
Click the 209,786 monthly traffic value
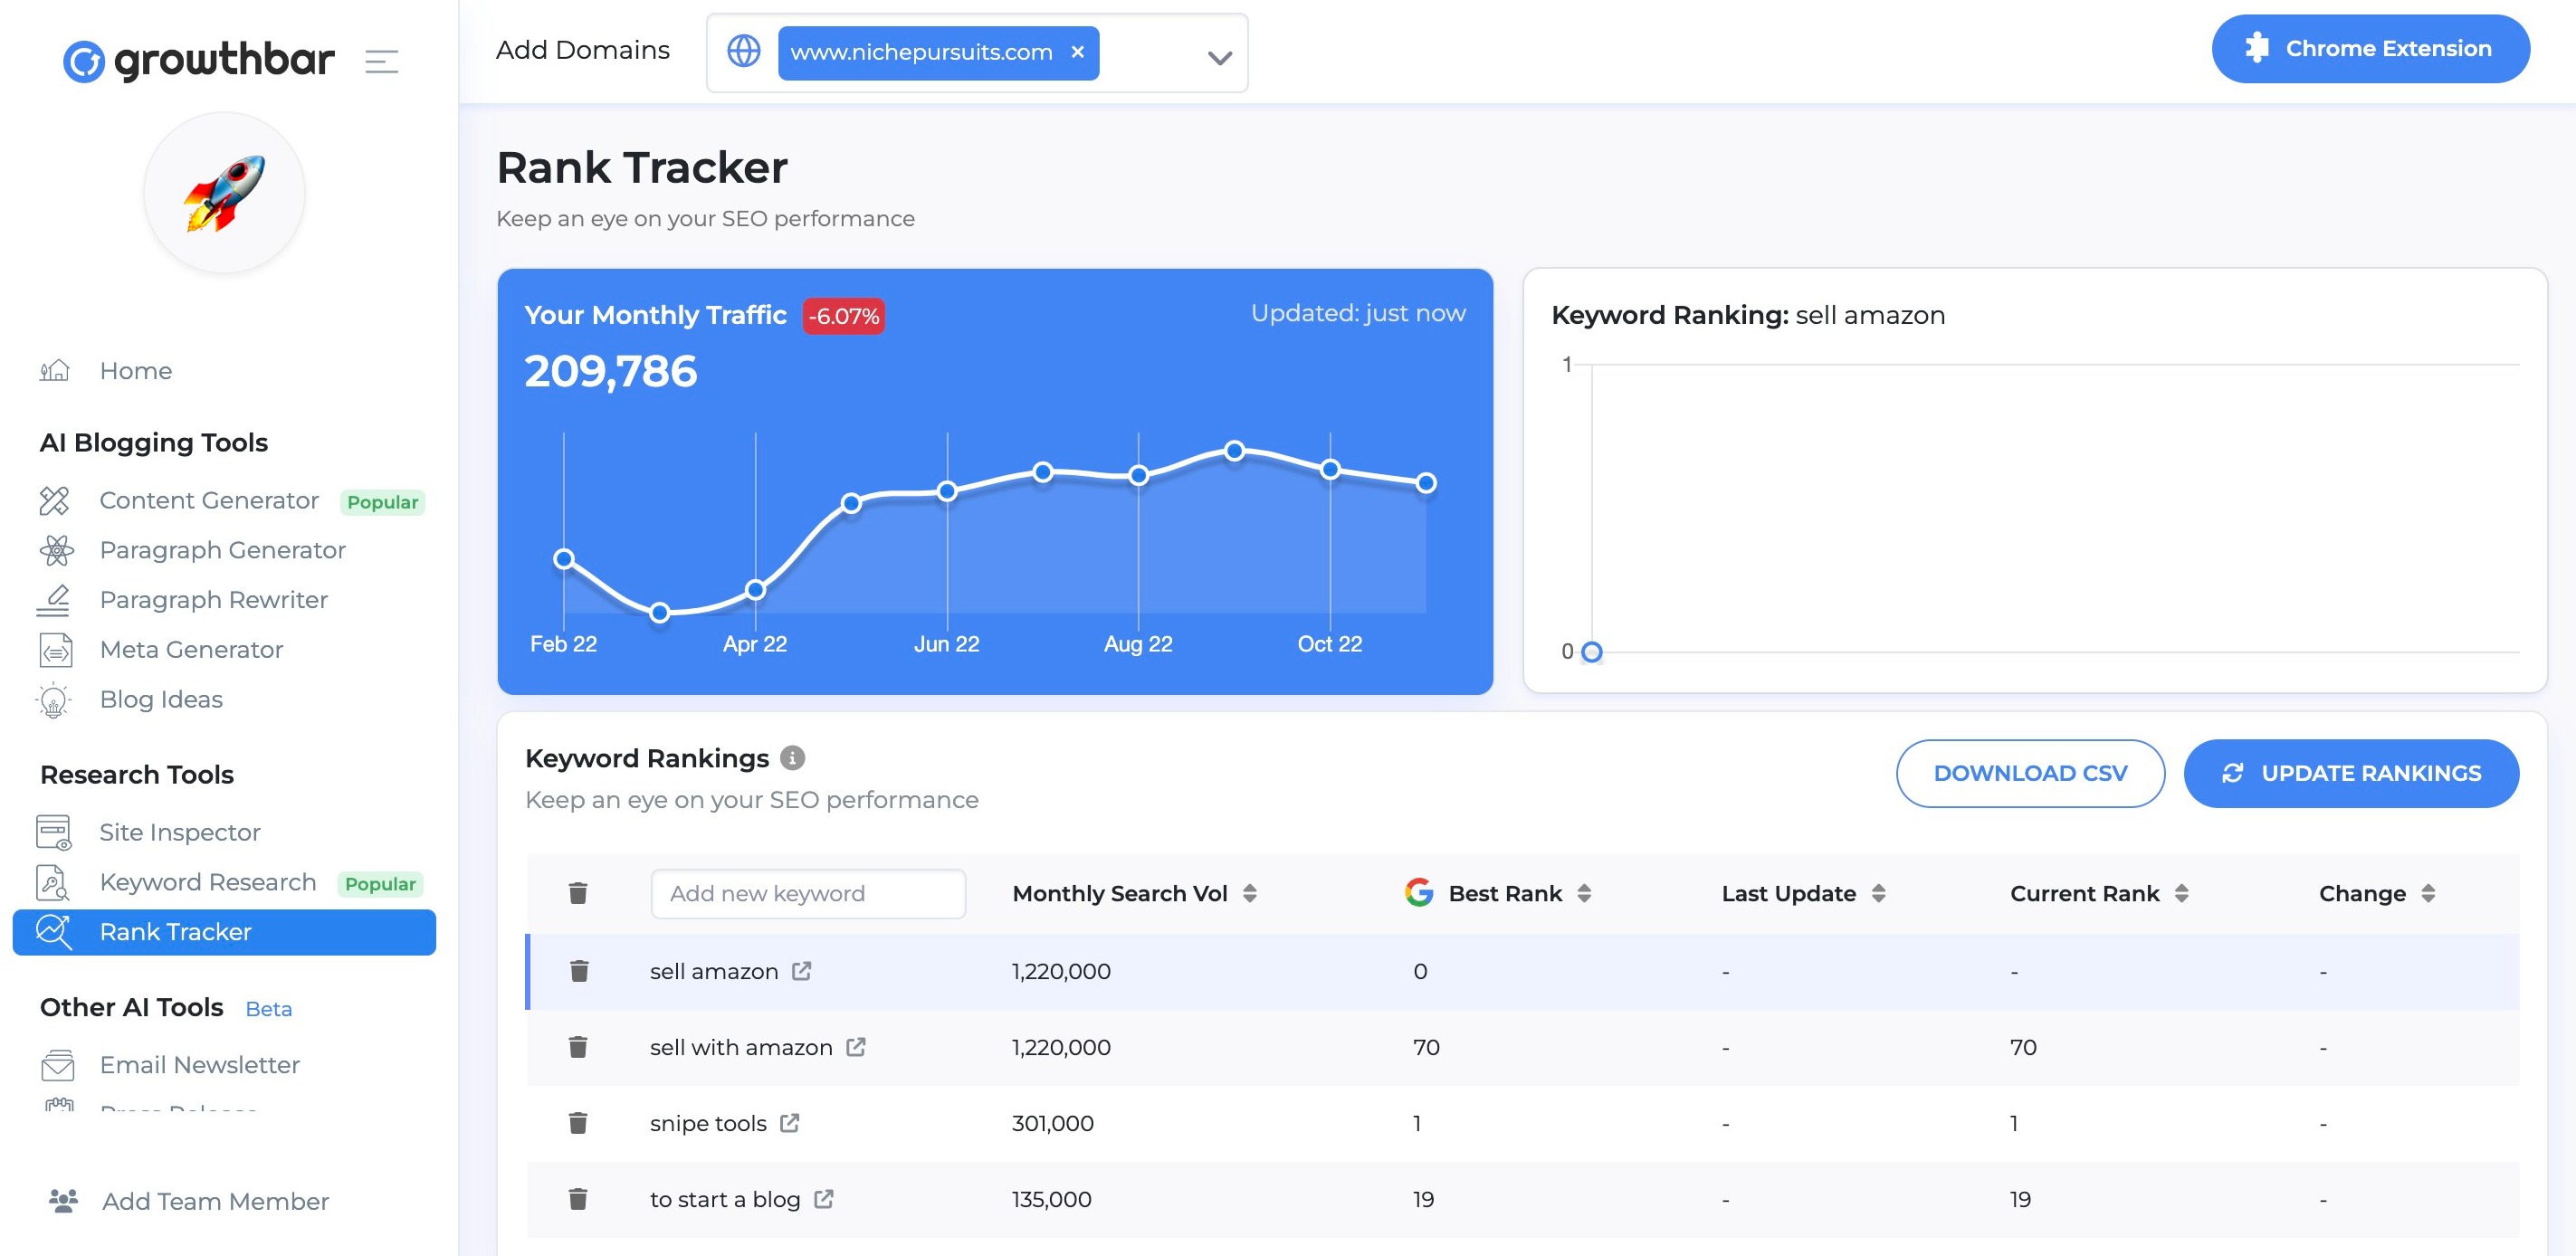click(x=611, y=371)
